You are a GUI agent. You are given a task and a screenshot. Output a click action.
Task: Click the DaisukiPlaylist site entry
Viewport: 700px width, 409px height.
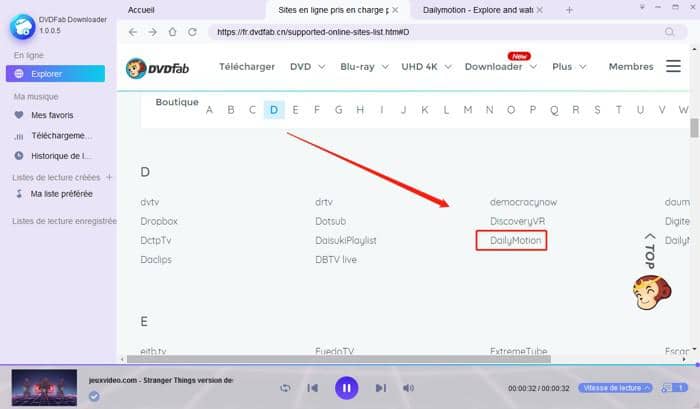click(346, 240)
